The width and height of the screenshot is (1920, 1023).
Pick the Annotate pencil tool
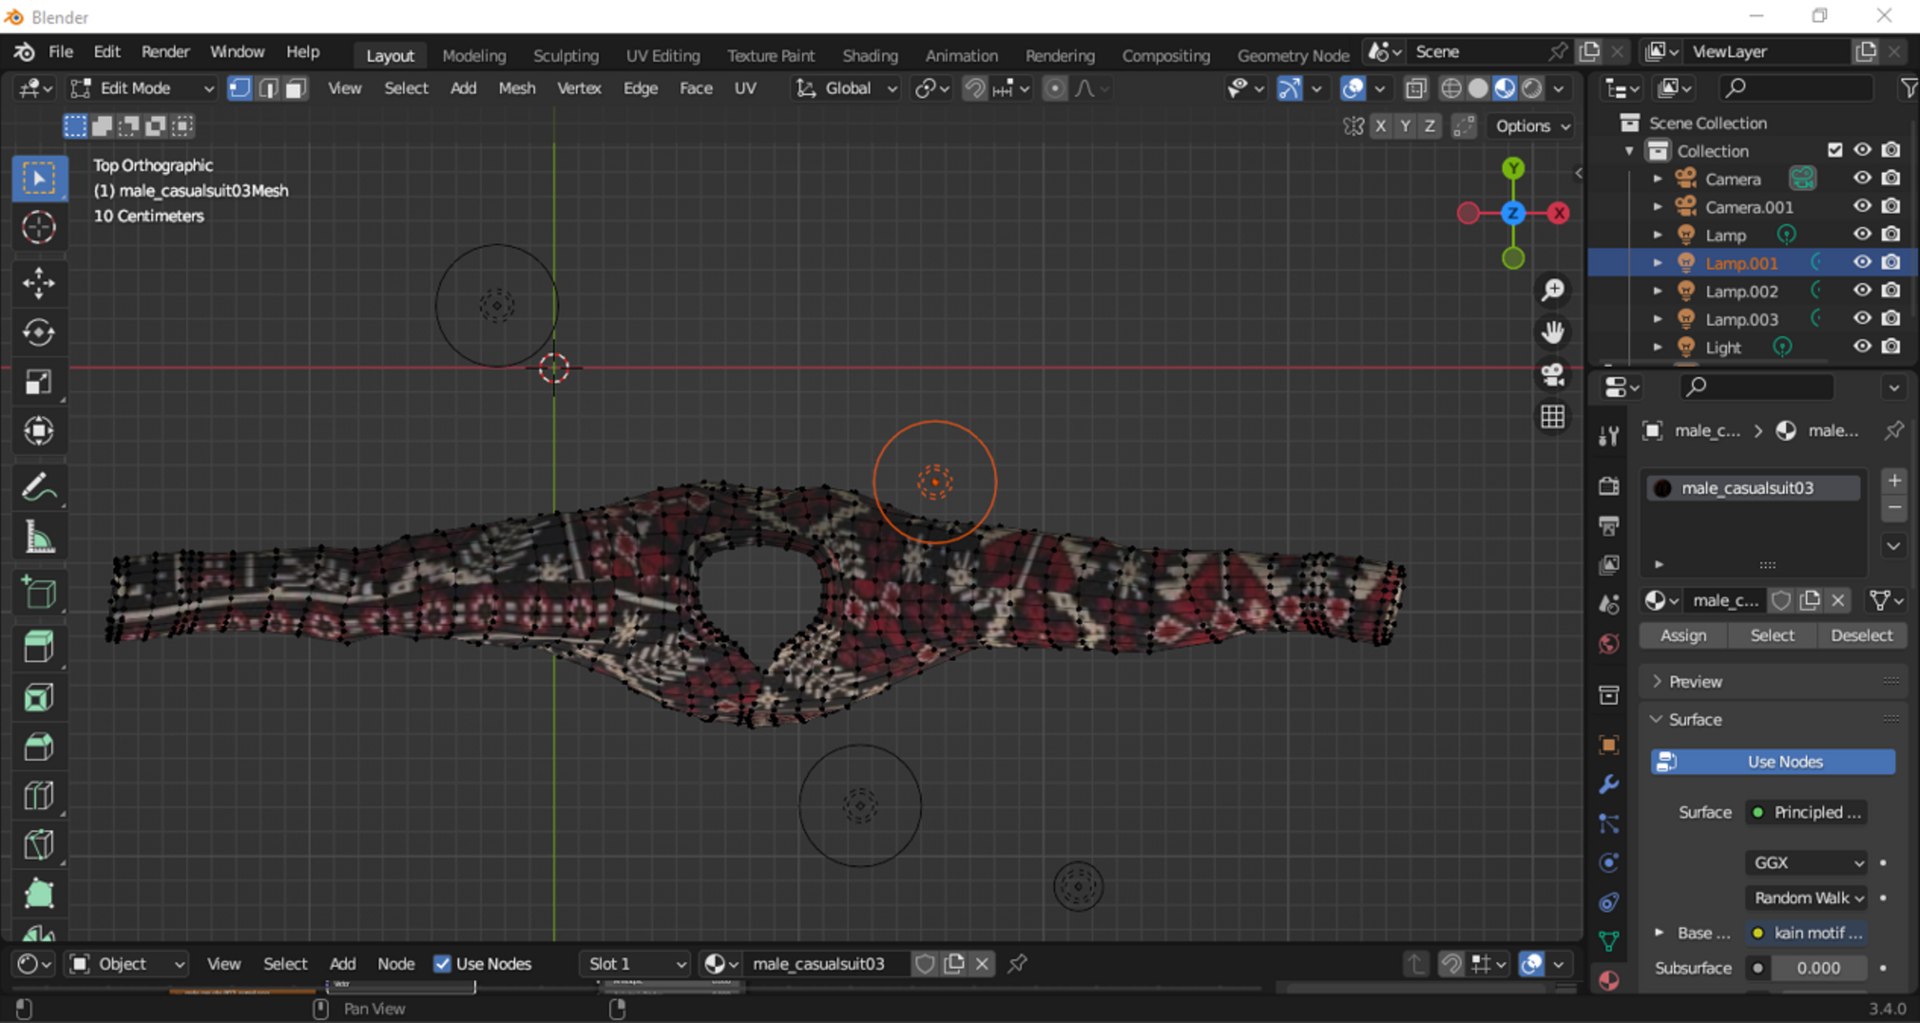point(38,488)
